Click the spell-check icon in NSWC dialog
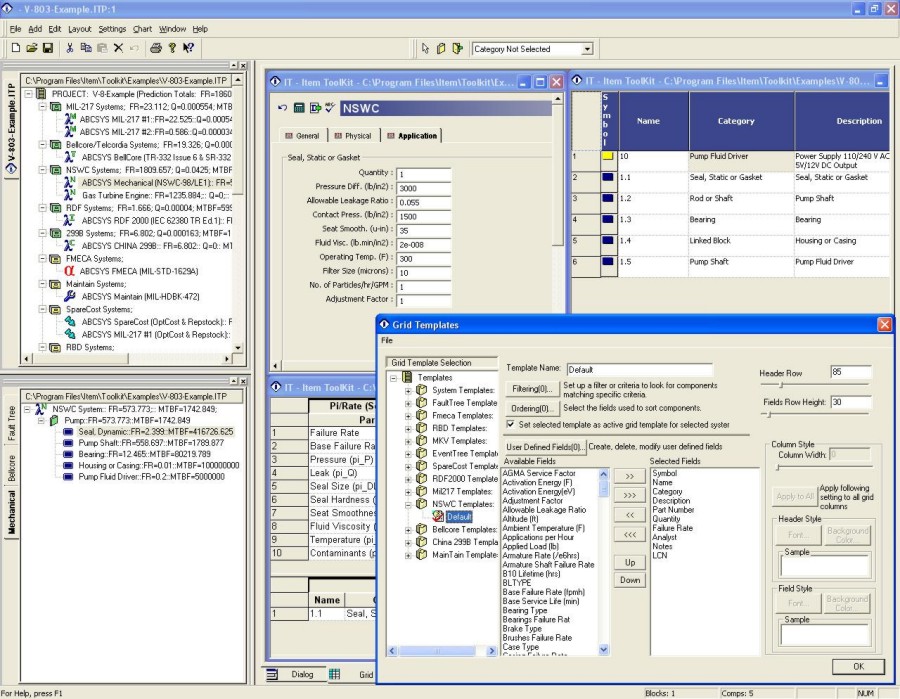Screen dimensions: 900x699 tap(330, 108)
